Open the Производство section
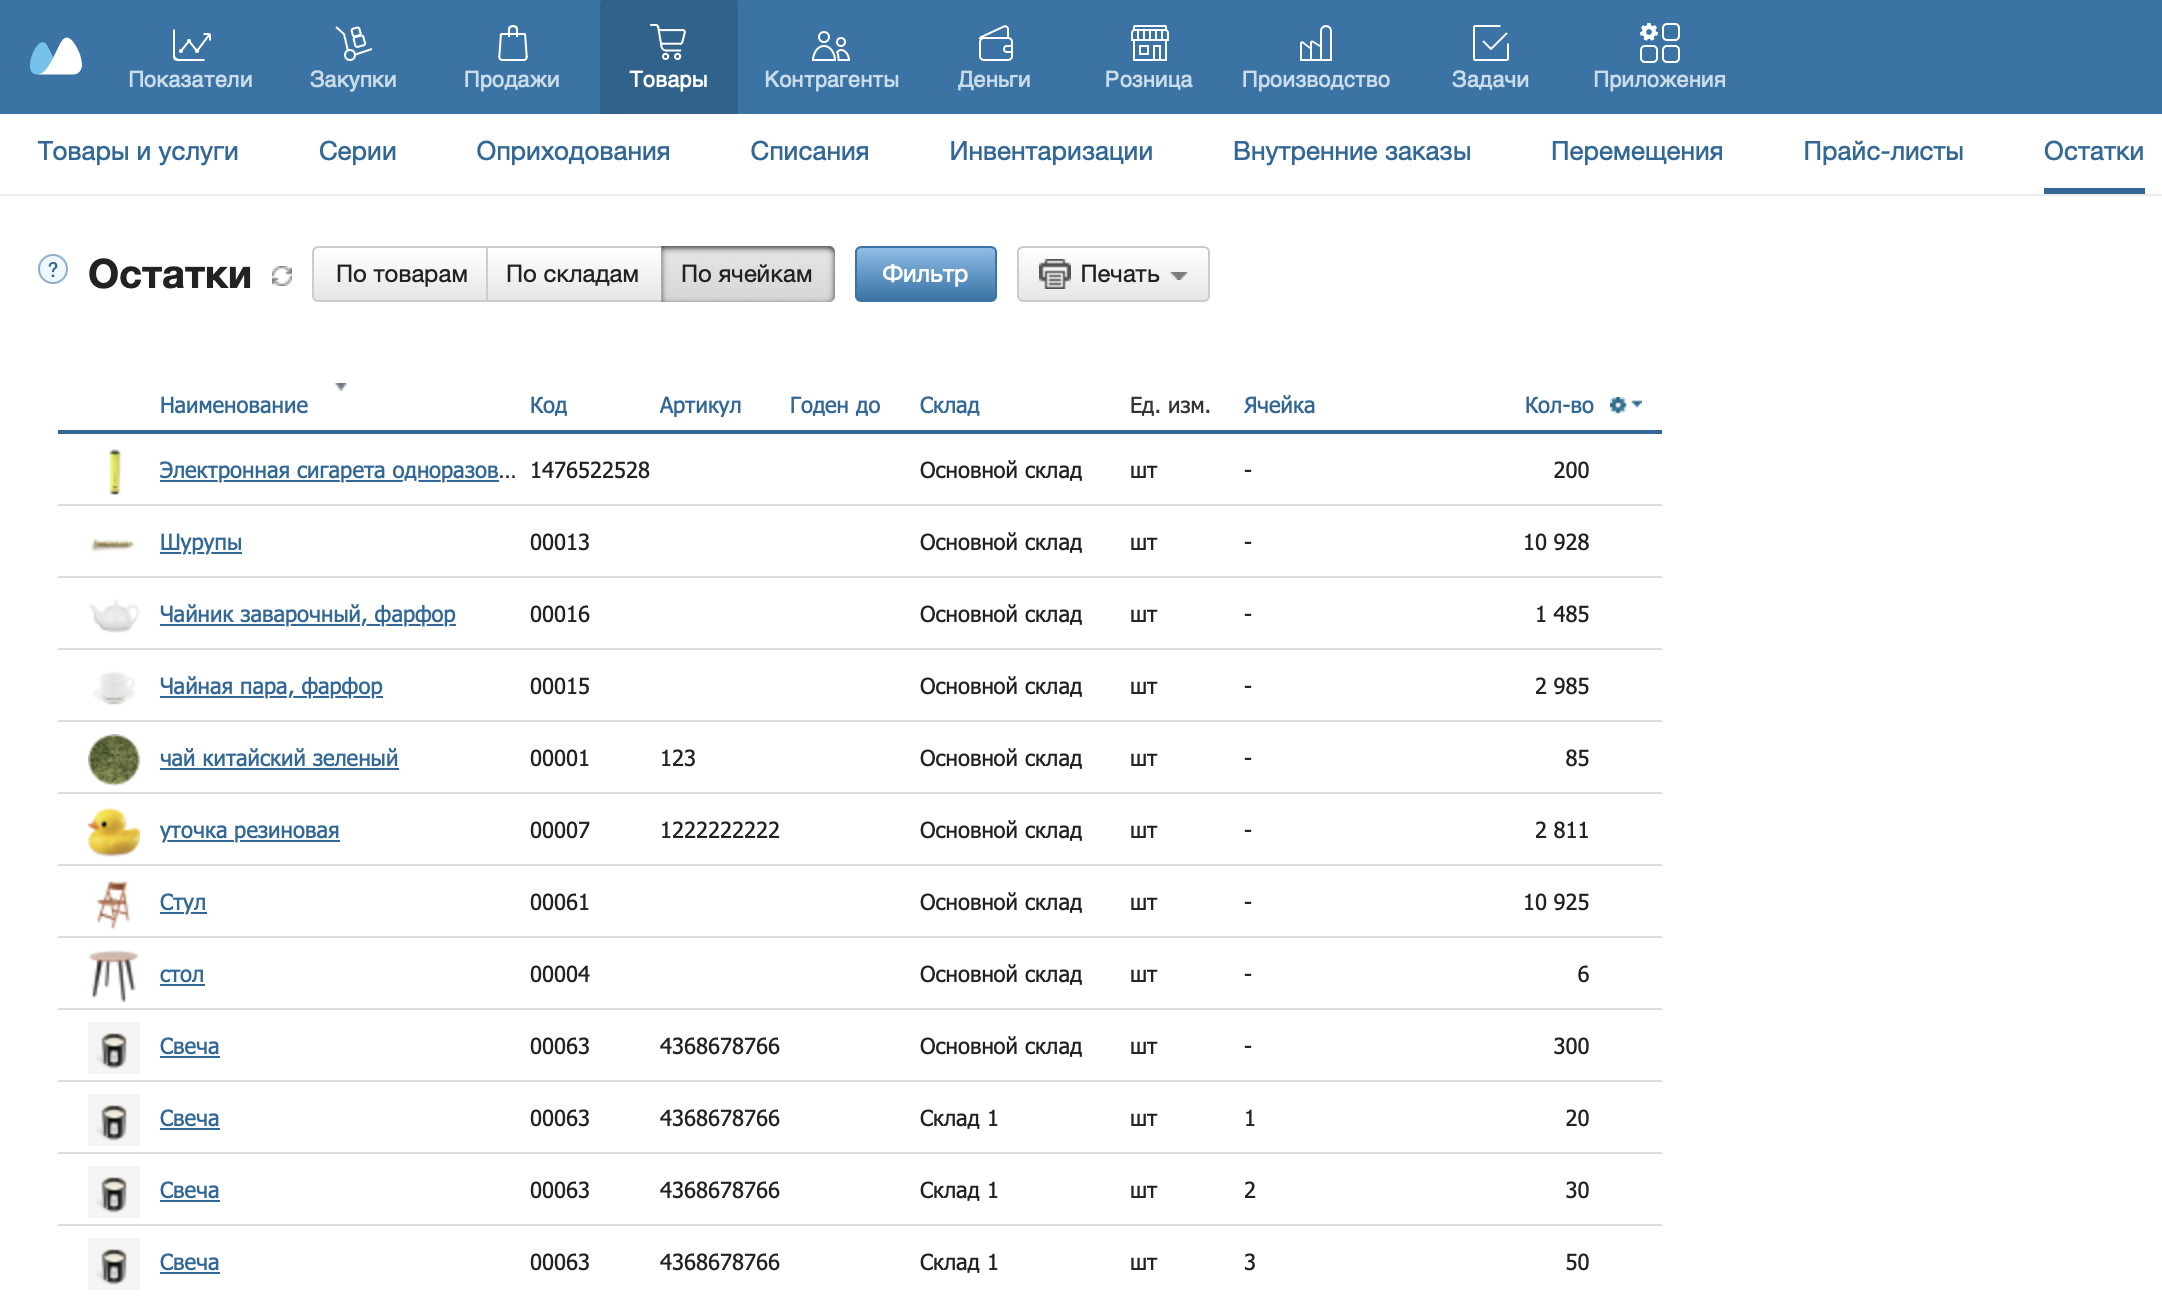 tap(1315, 57)
